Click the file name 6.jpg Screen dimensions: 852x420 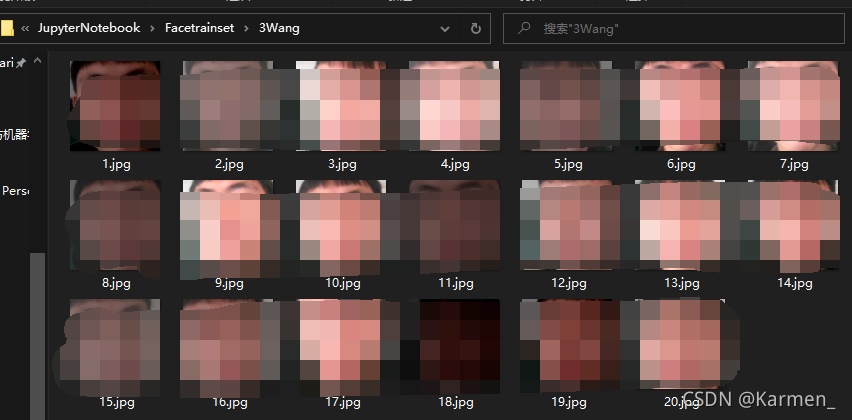tap(681, 164)
